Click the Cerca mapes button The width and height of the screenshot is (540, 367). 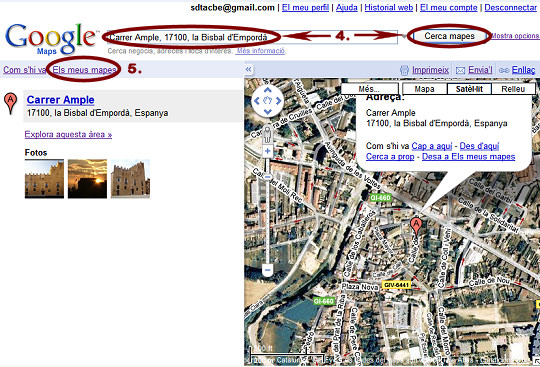[x=449, y=36]
